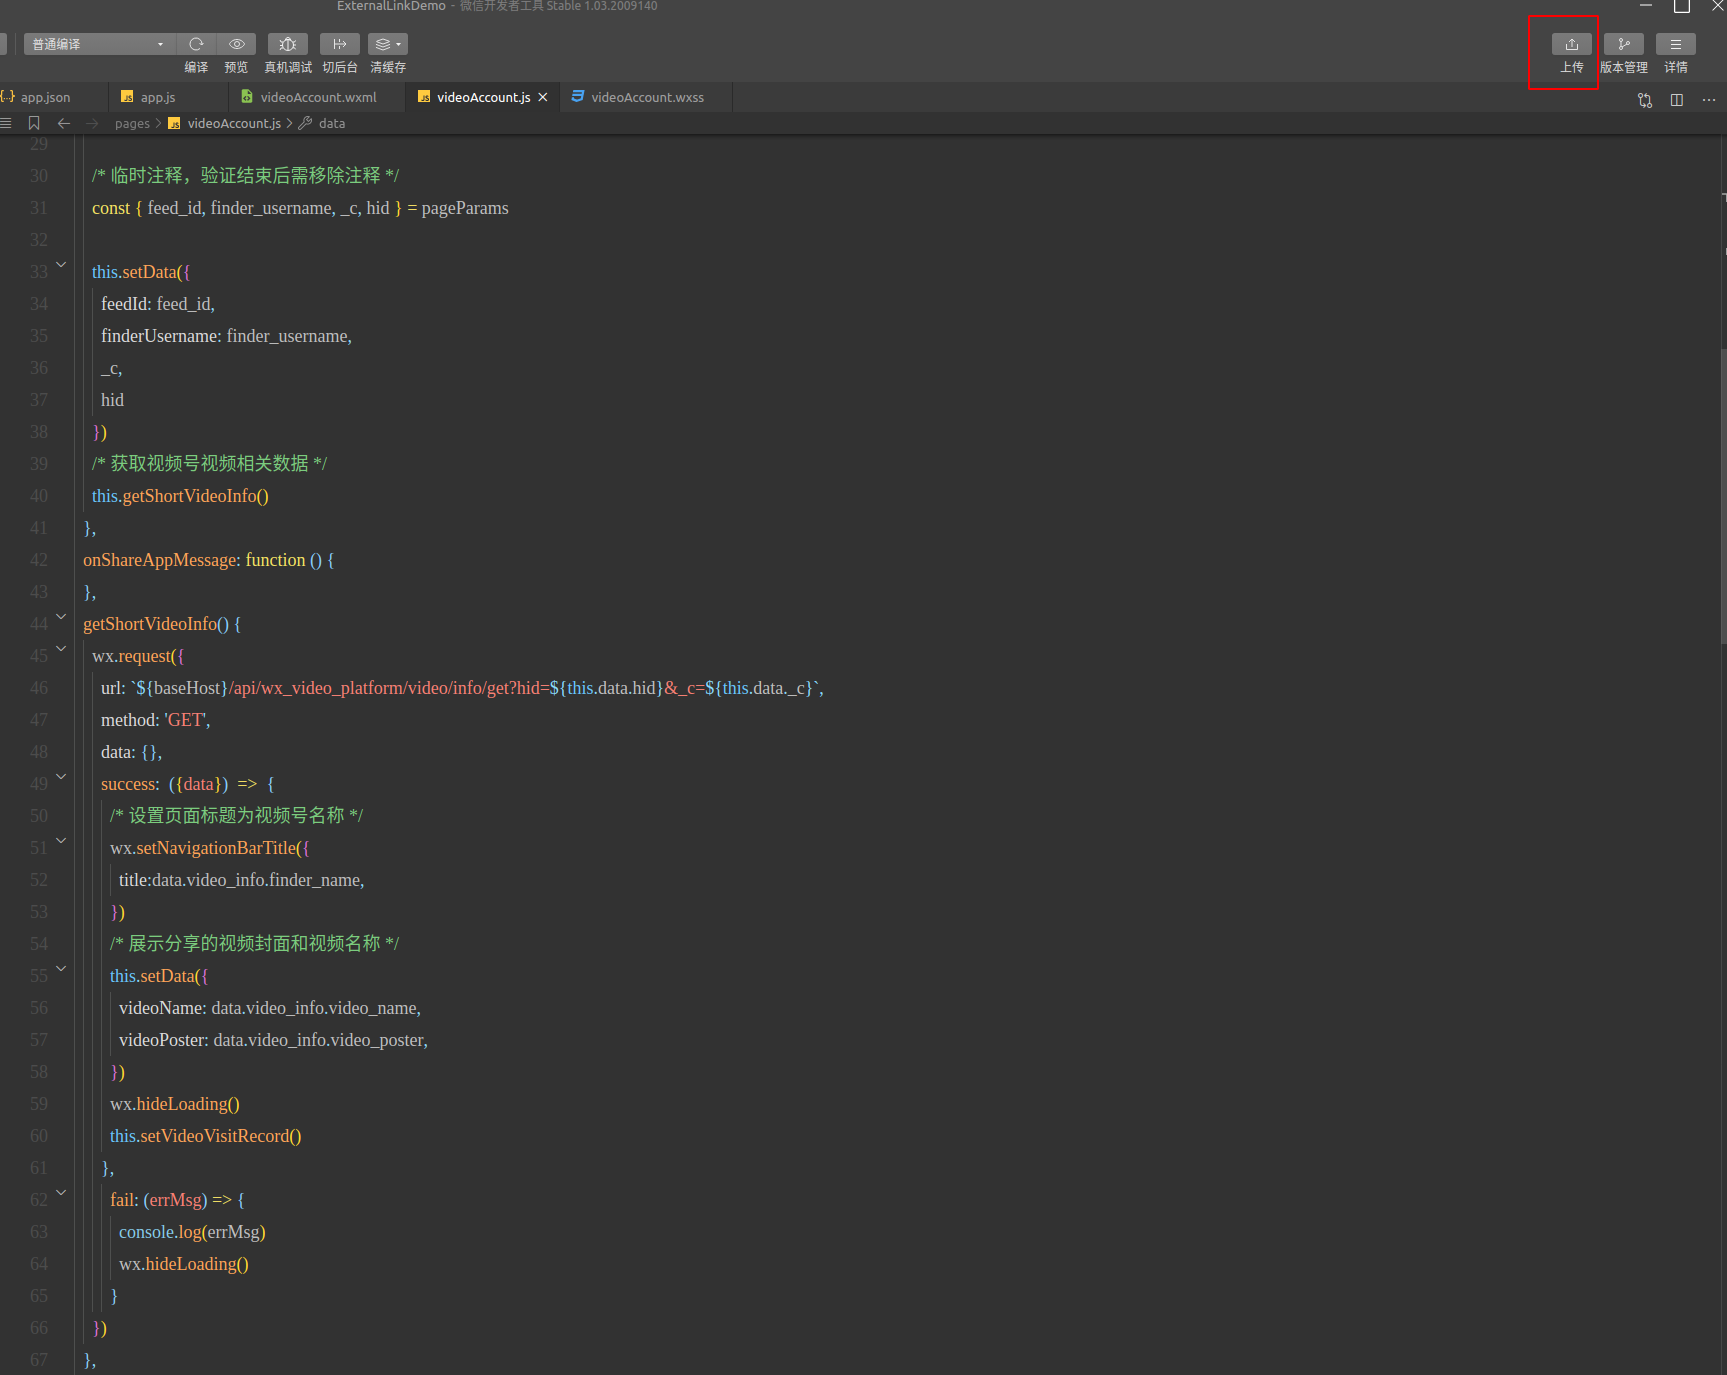This screenshot has width=1727, height=1375.
Task: Select the videoAccount.js tab
Action: (484, 97)
